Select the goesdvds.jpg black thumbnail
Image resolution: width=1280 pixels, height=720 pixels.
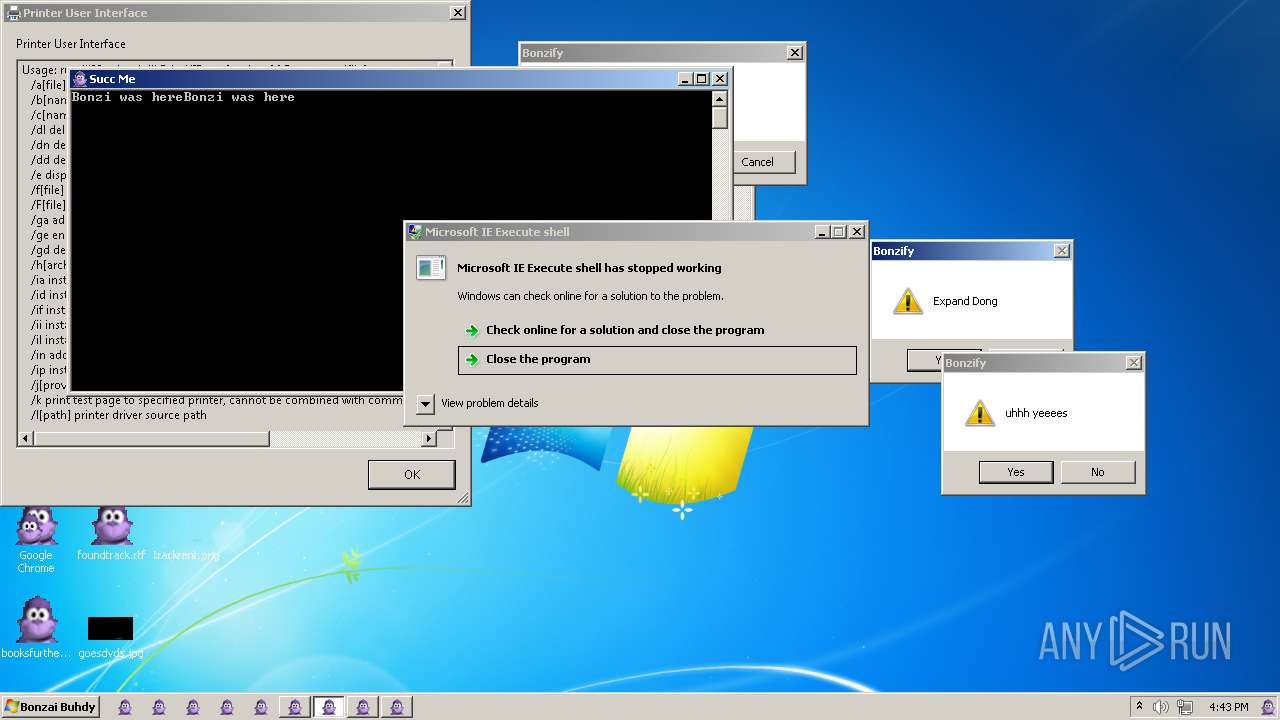tap(110, 629)
